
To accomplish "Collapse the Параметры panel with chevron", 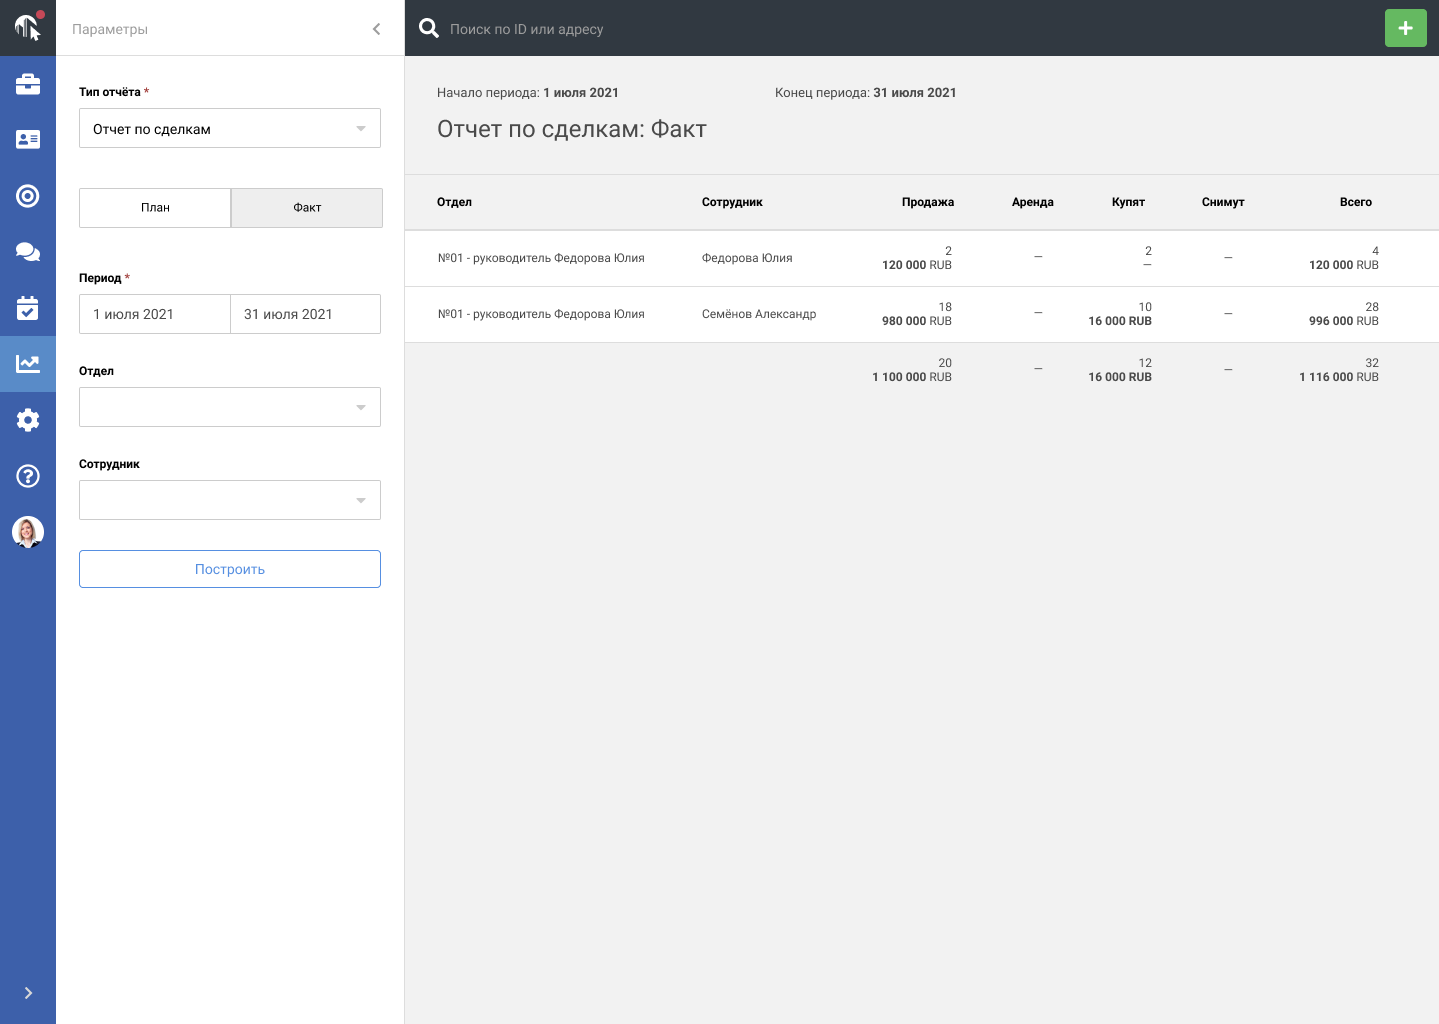I will pyautogui.click(x=376, y=29).
